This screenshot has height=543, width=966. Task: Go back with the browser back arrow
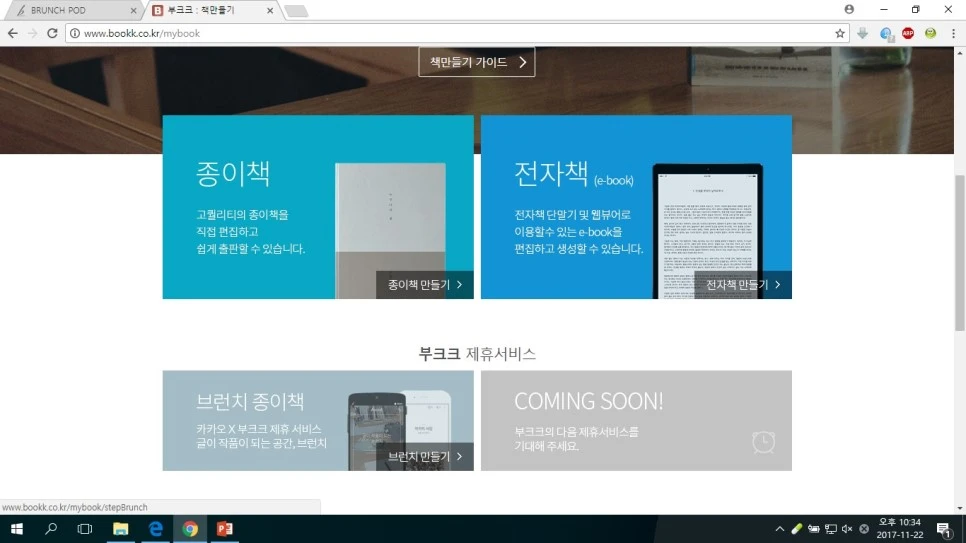point(13,33)
